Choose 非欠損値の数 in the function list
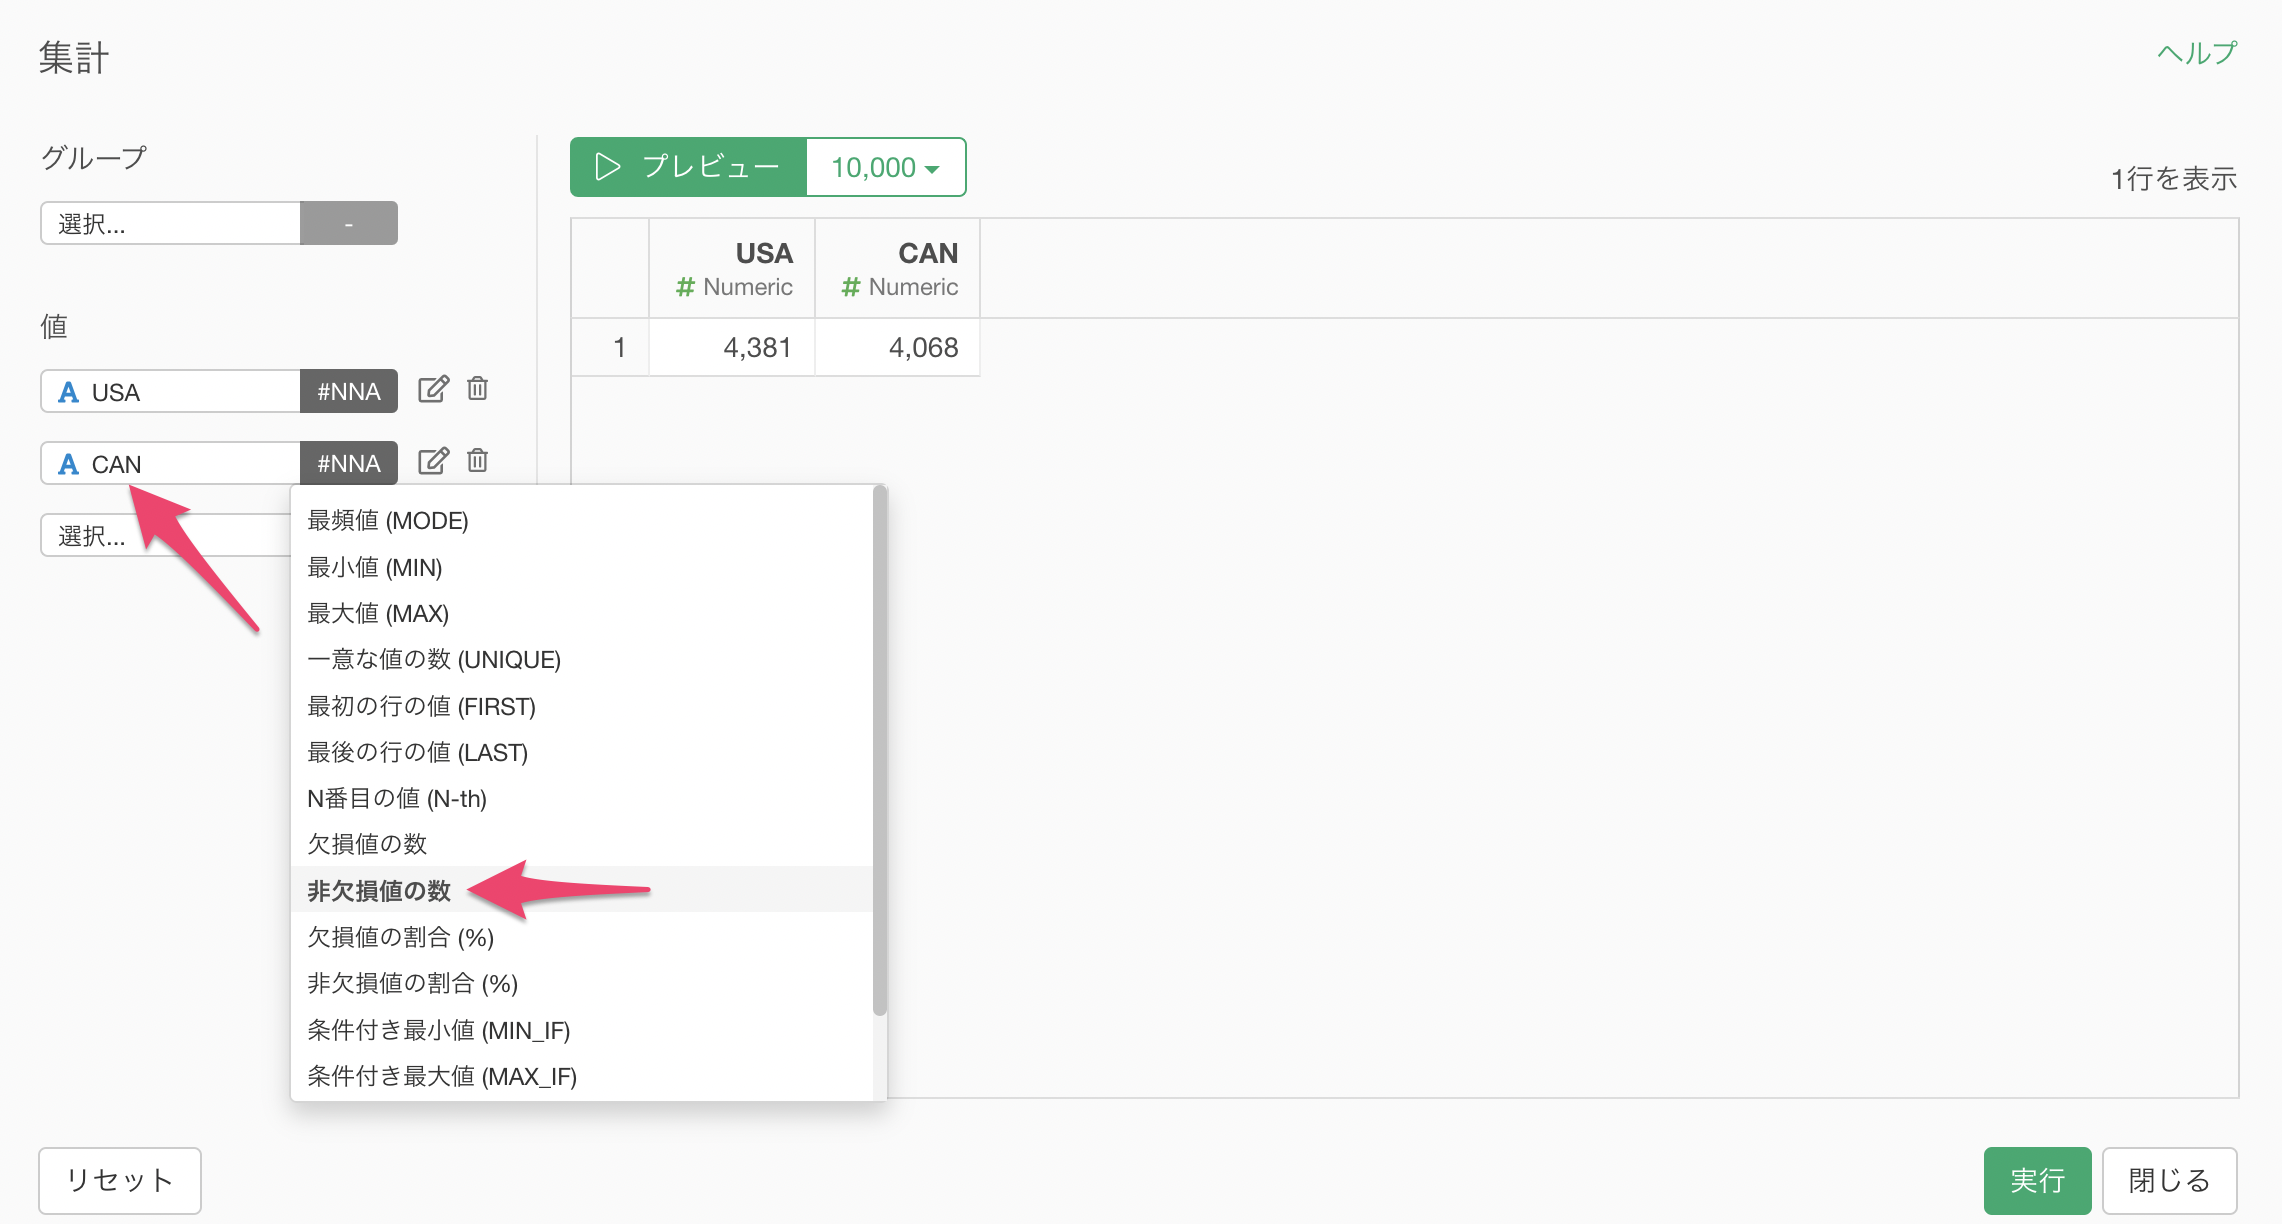The image size is (2282, 1224). coord(379,890)
